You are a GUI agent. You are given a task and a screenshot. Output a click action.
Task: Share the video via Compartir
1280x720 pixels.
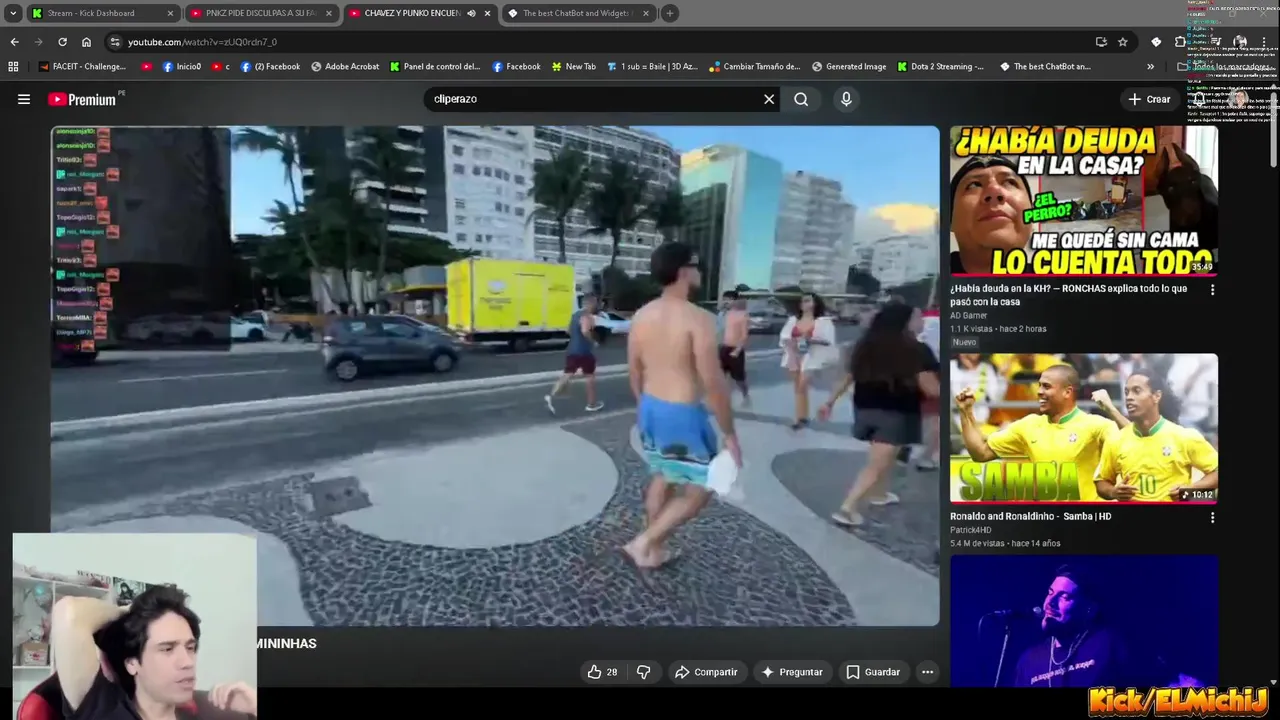[706, 672]
